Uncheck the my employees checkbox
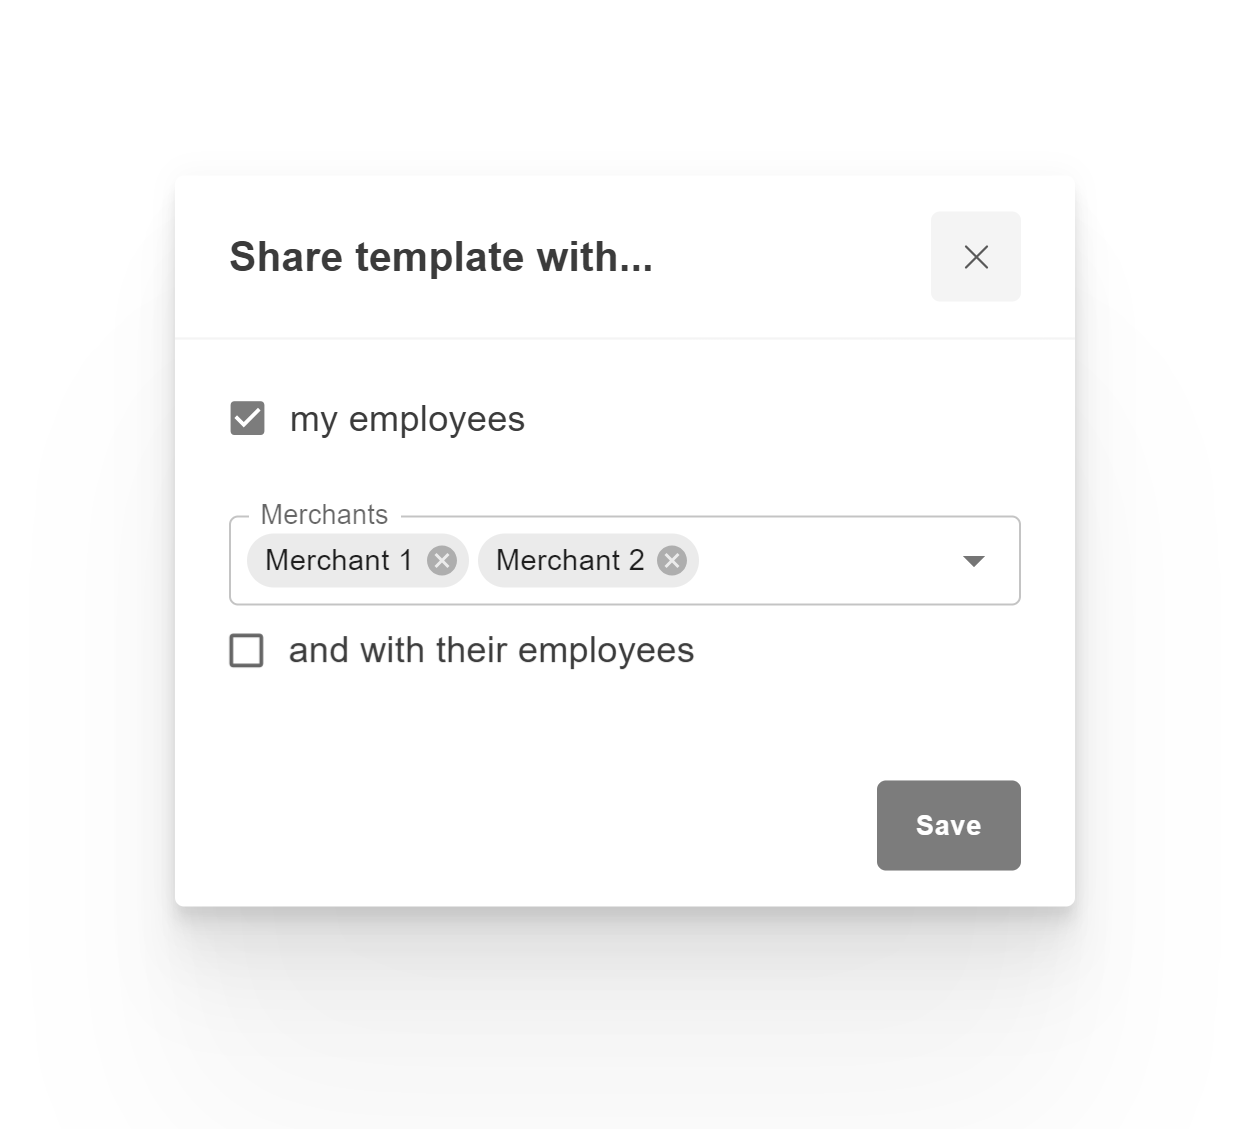This screenshot has height=1129, width=1242. click(x=247, y=418)
